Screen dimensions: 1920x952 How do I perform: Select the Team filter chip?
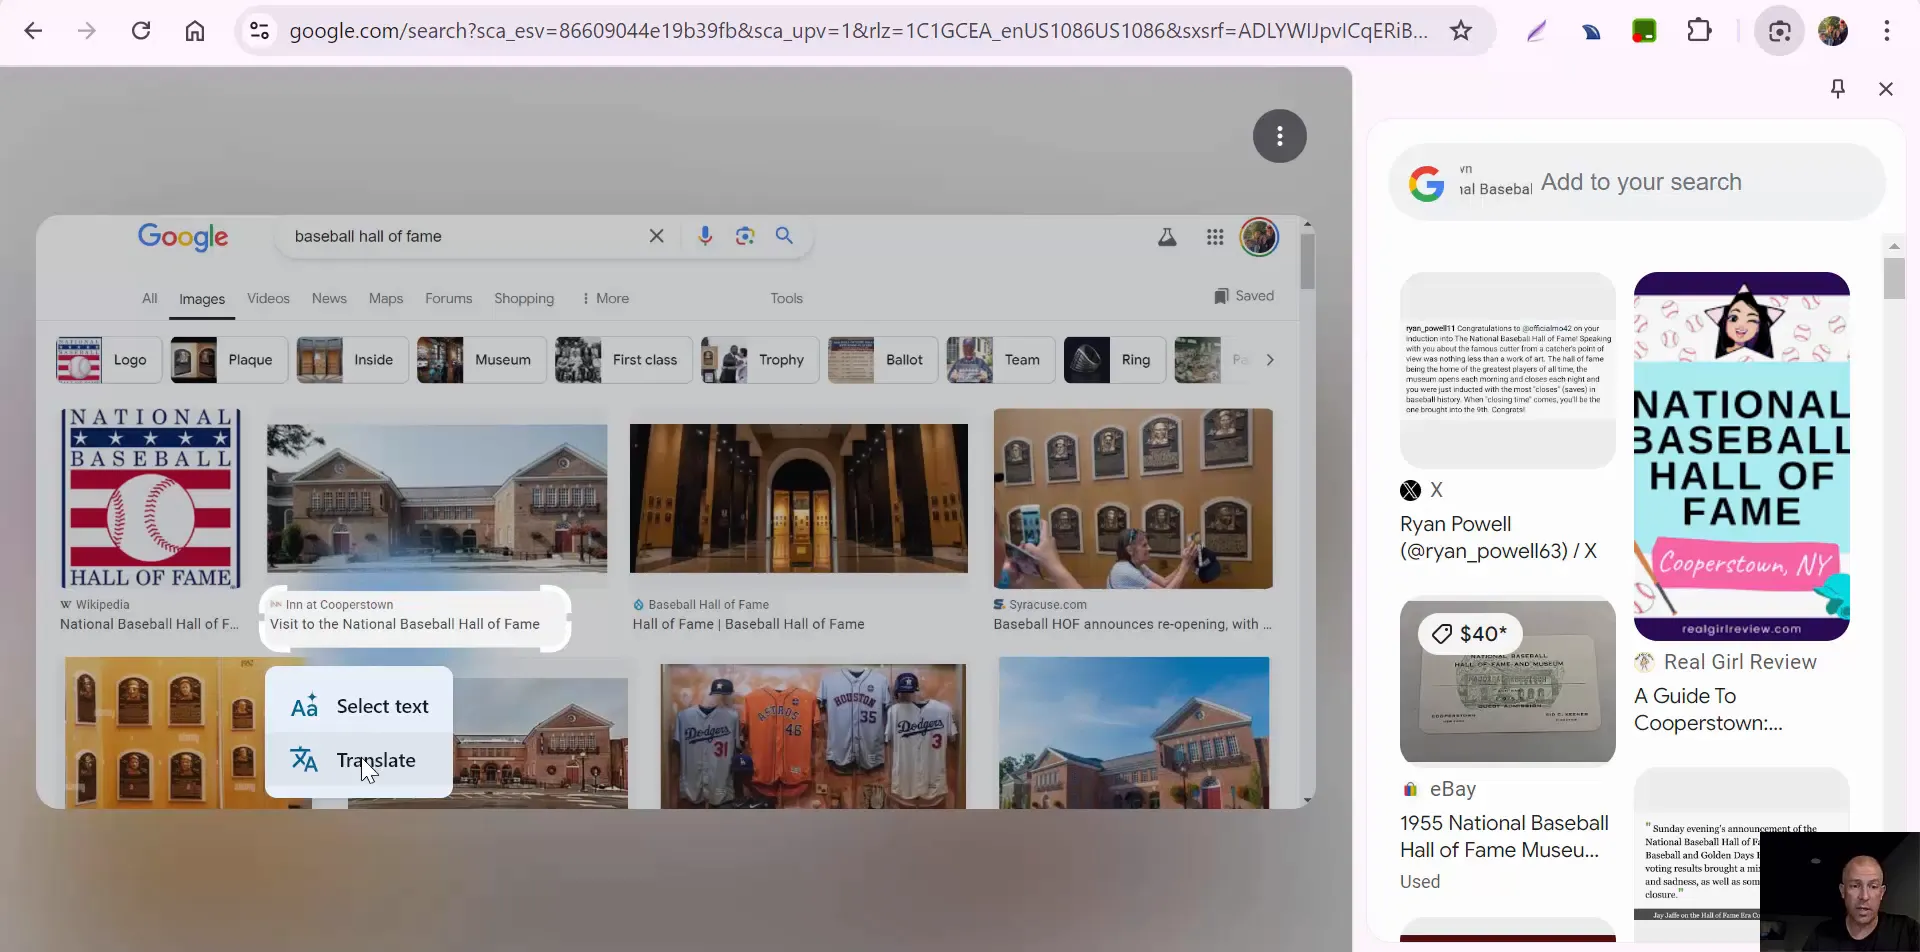1000,360
